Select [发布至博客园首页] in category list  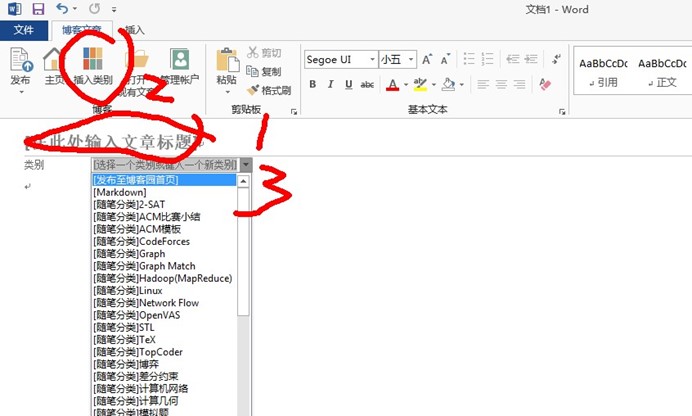point(164,180)
